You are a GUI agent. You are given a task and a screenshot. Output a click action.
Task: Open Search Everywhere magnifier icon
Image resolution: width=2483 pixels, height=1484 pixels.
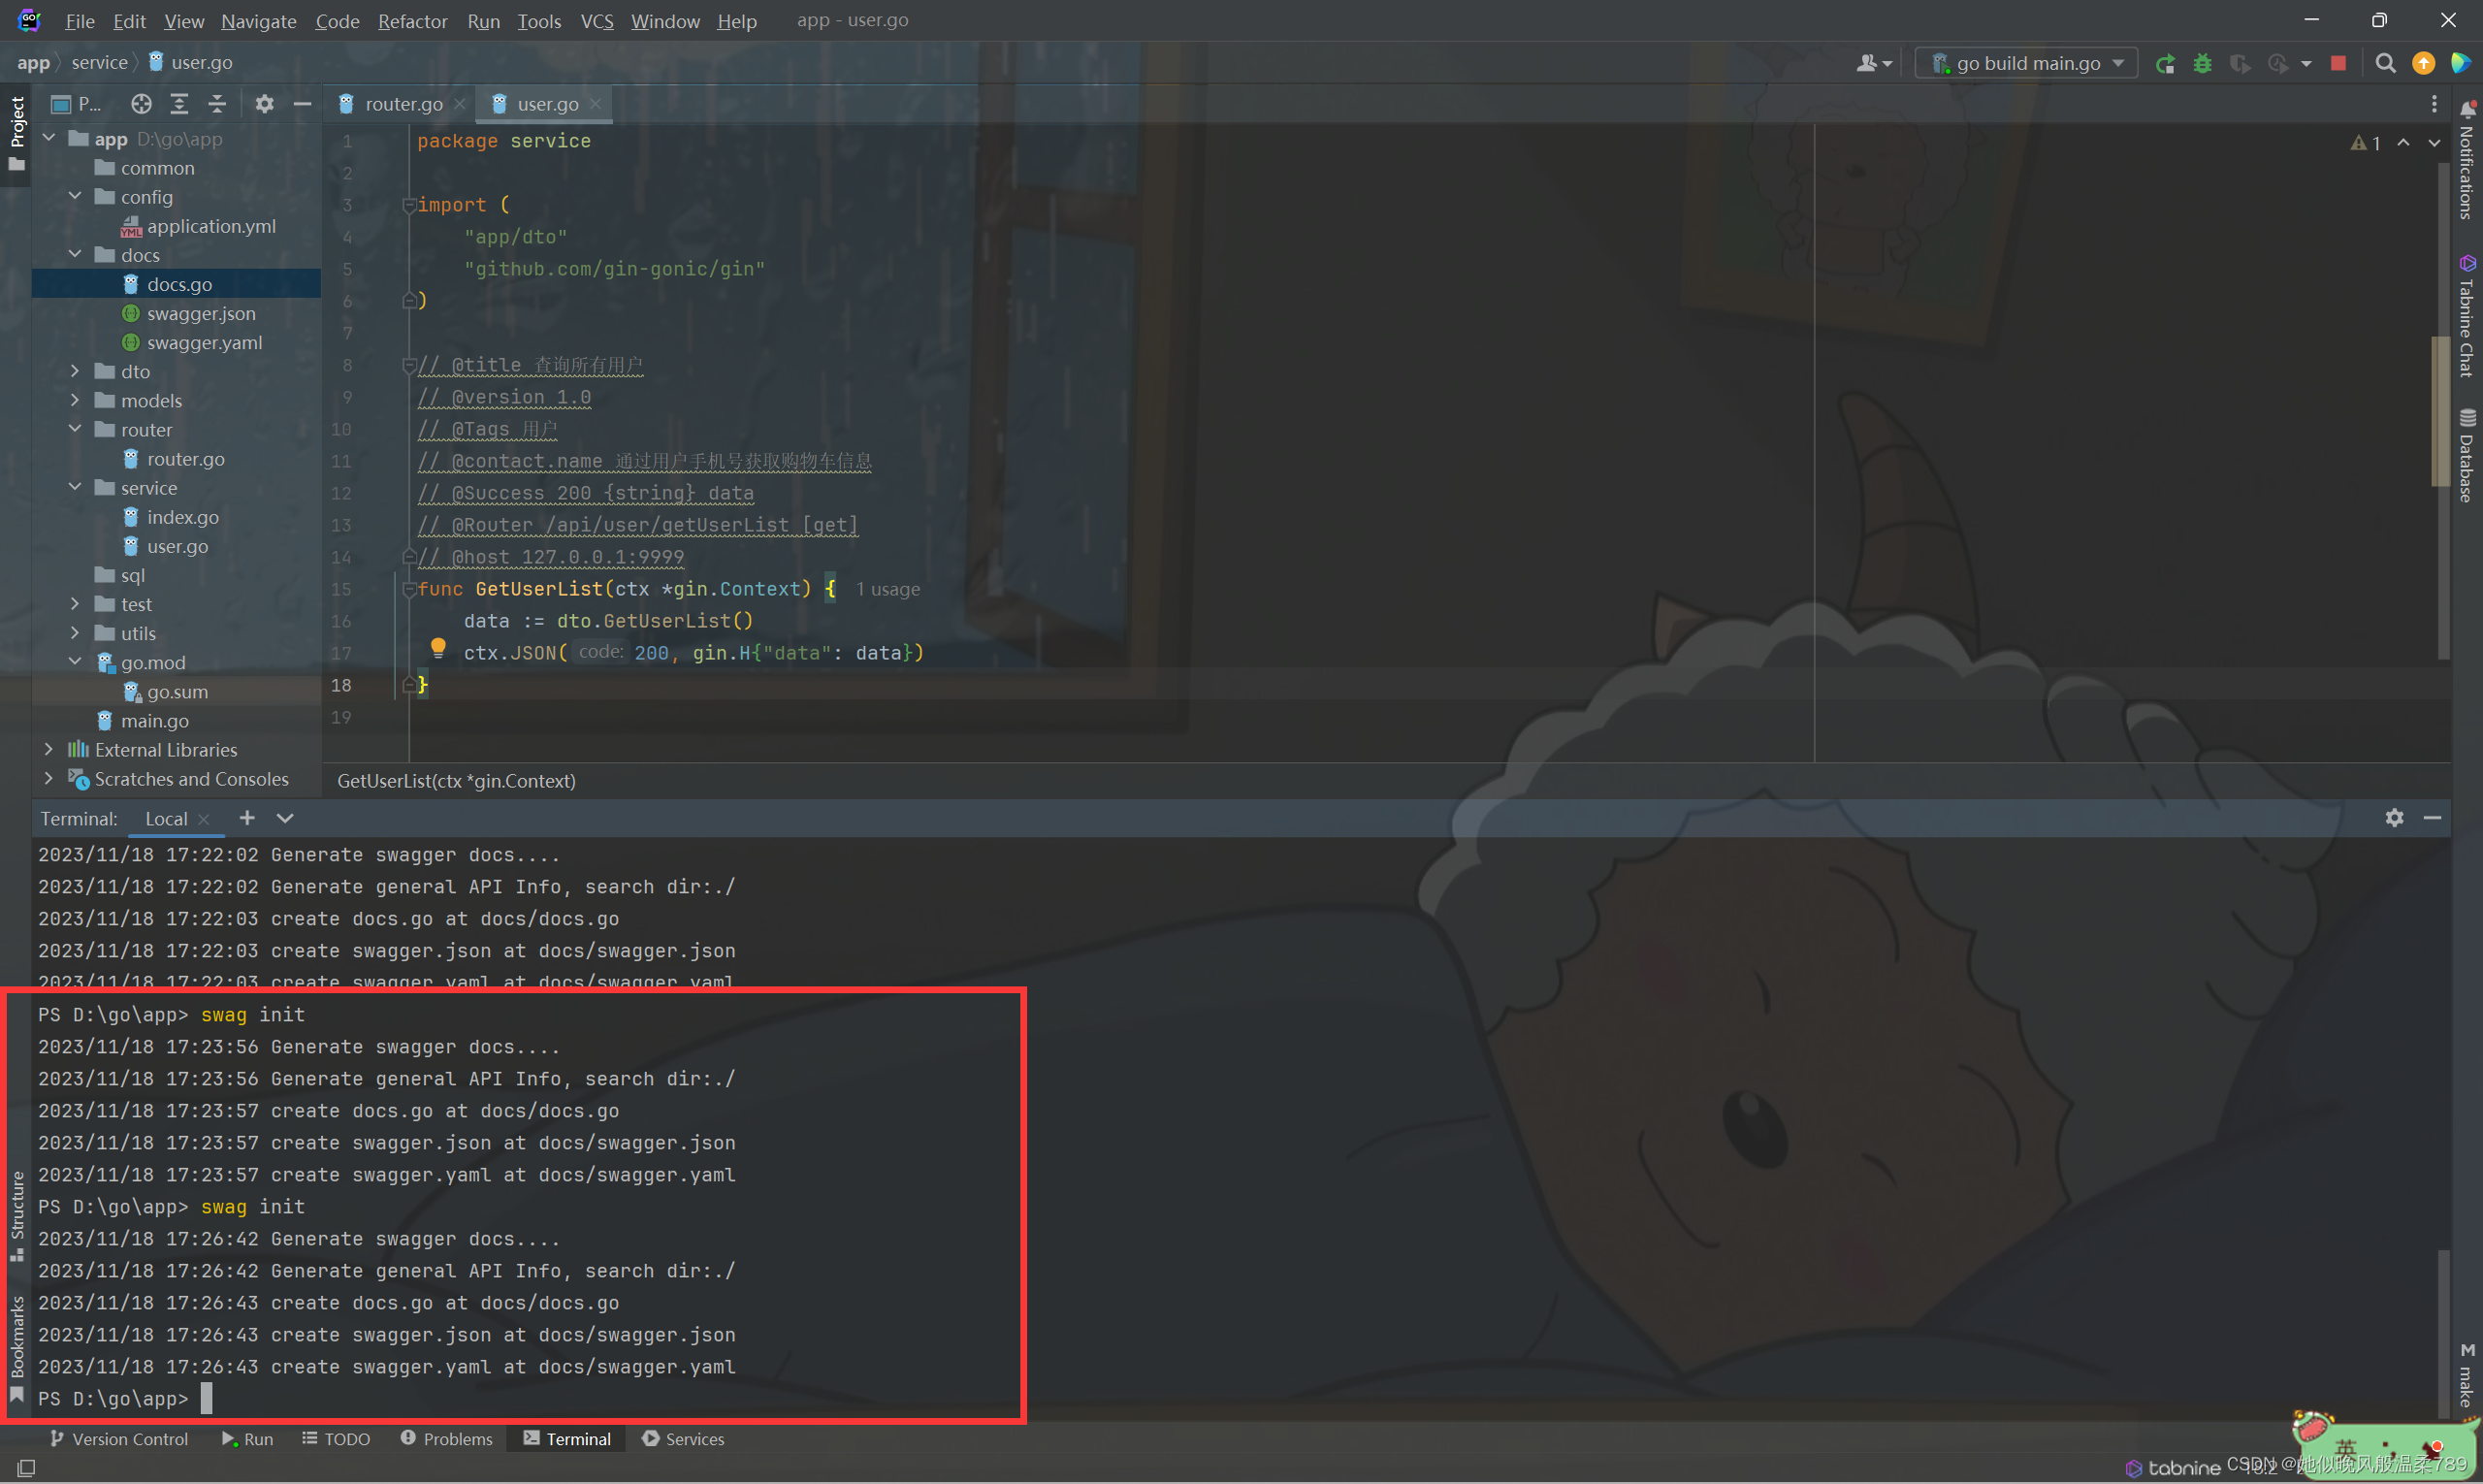pos(2385,64)
